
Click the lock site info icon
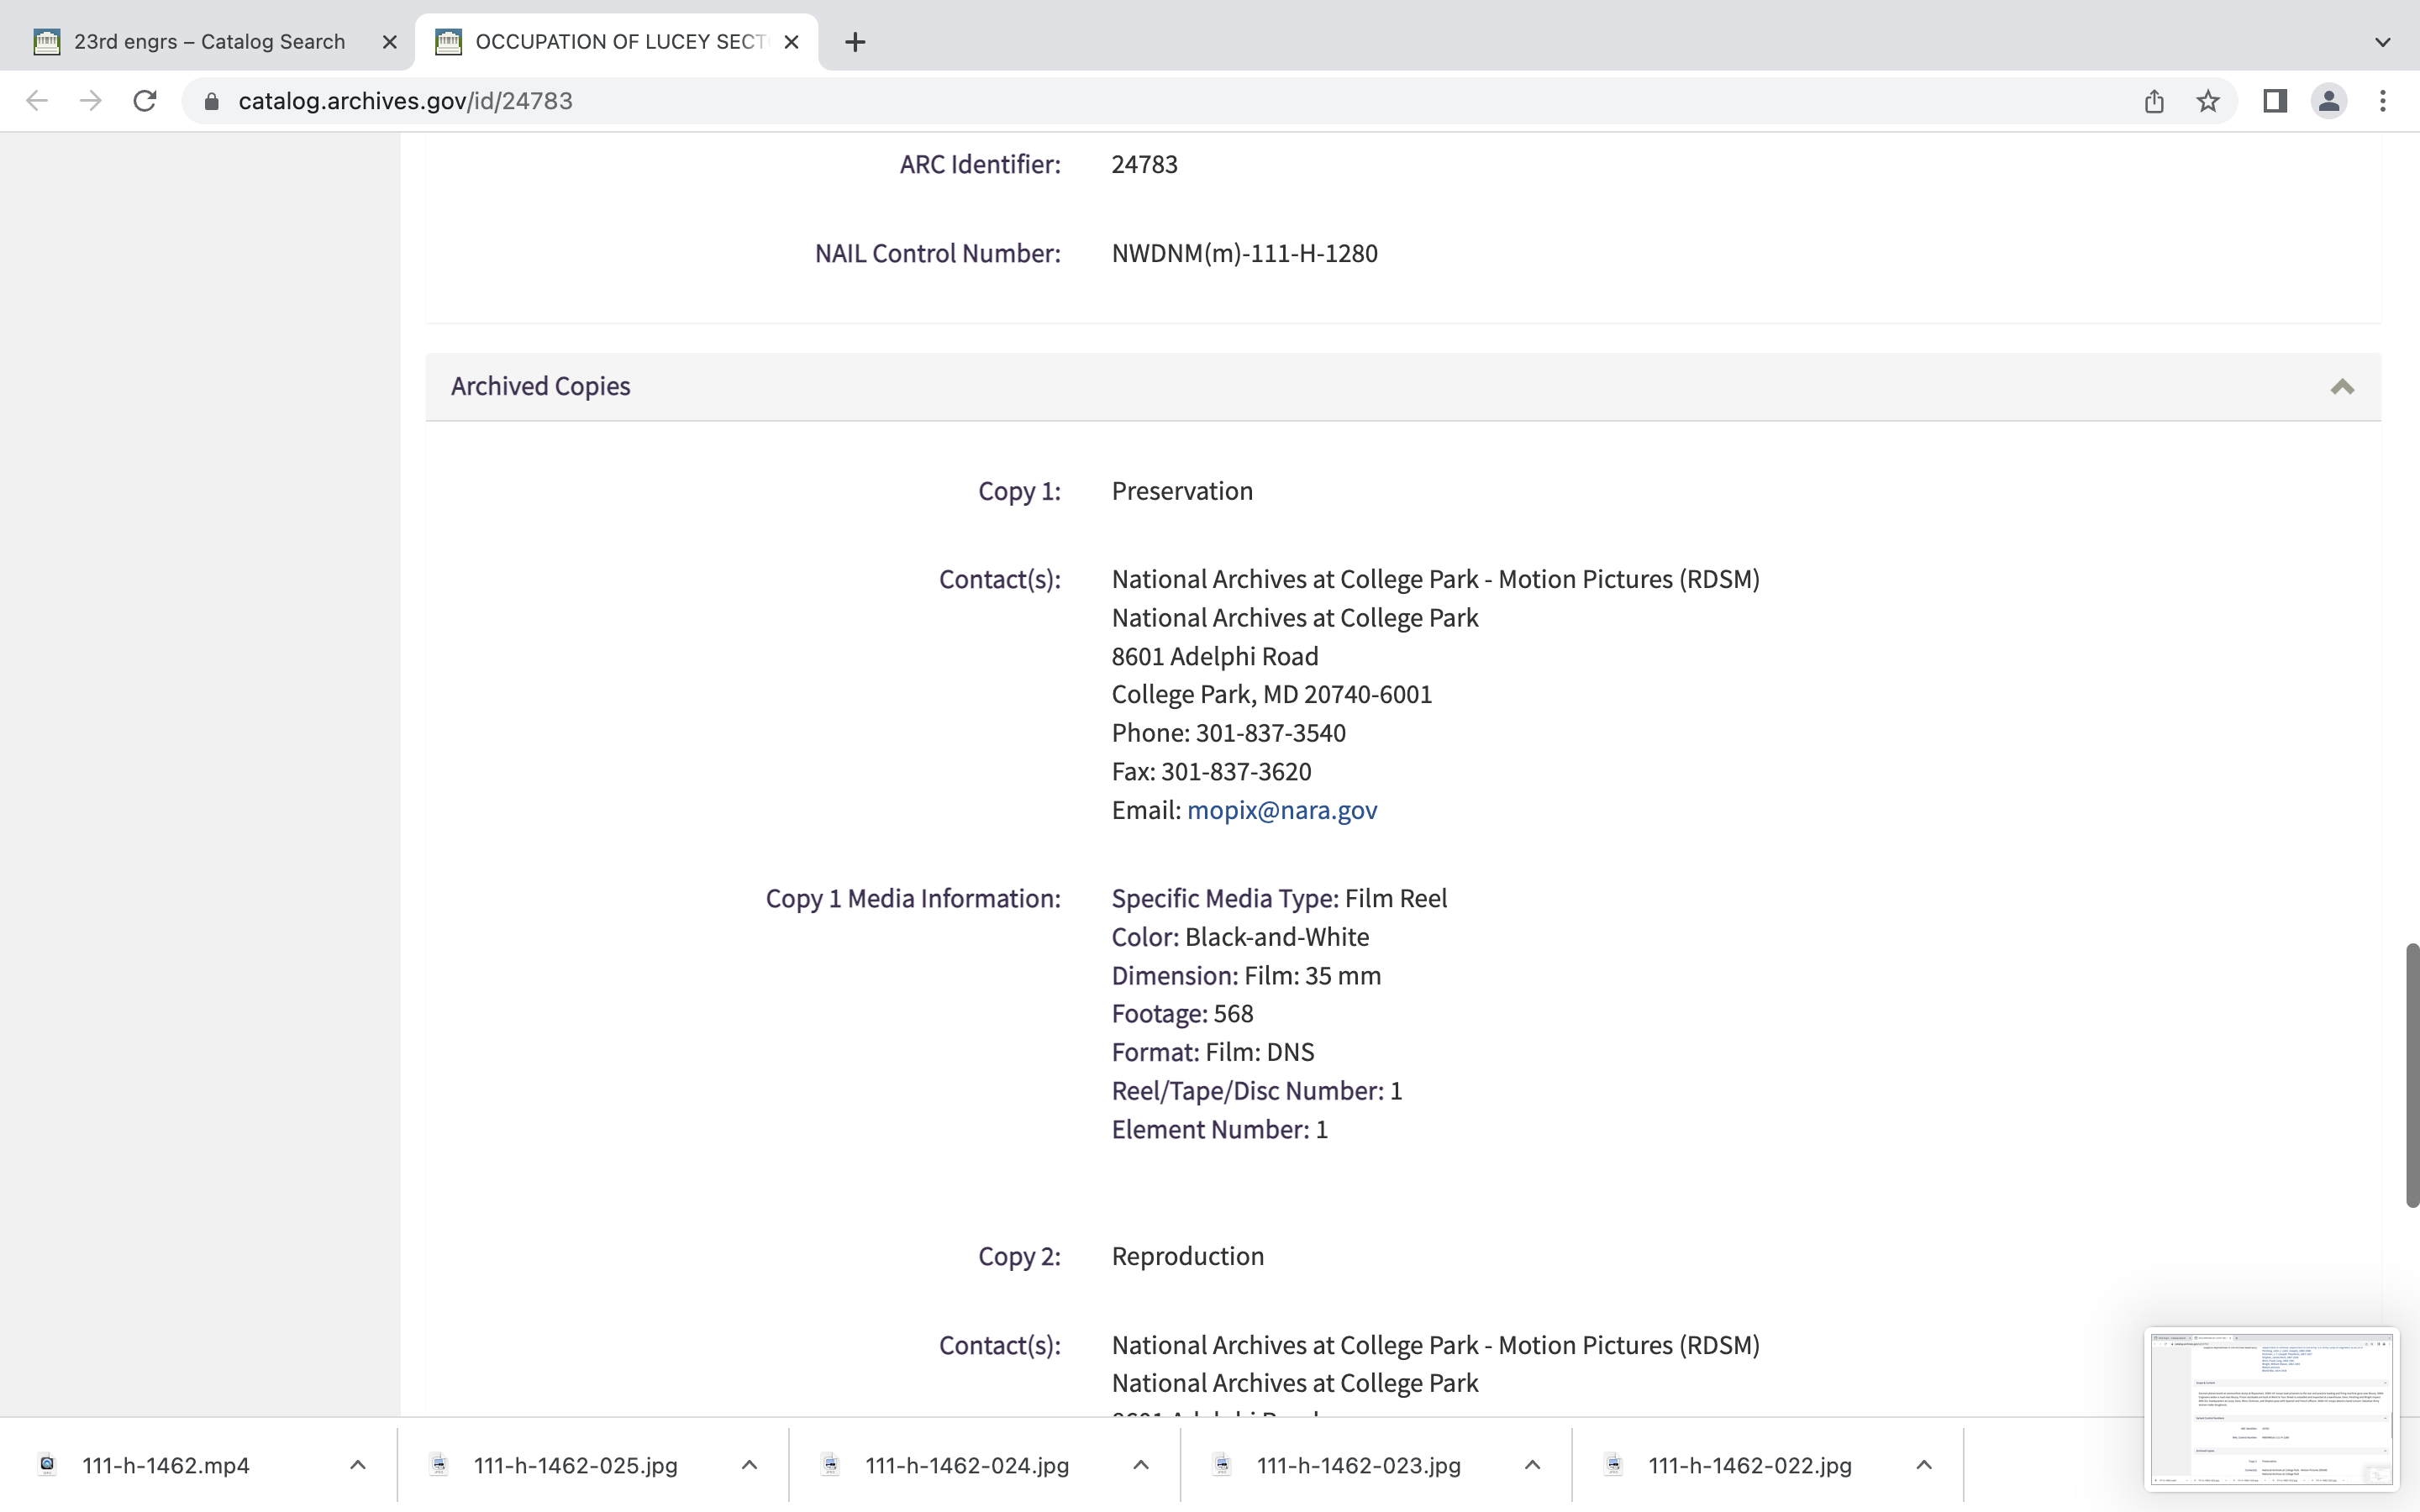(x=211, y=101)
